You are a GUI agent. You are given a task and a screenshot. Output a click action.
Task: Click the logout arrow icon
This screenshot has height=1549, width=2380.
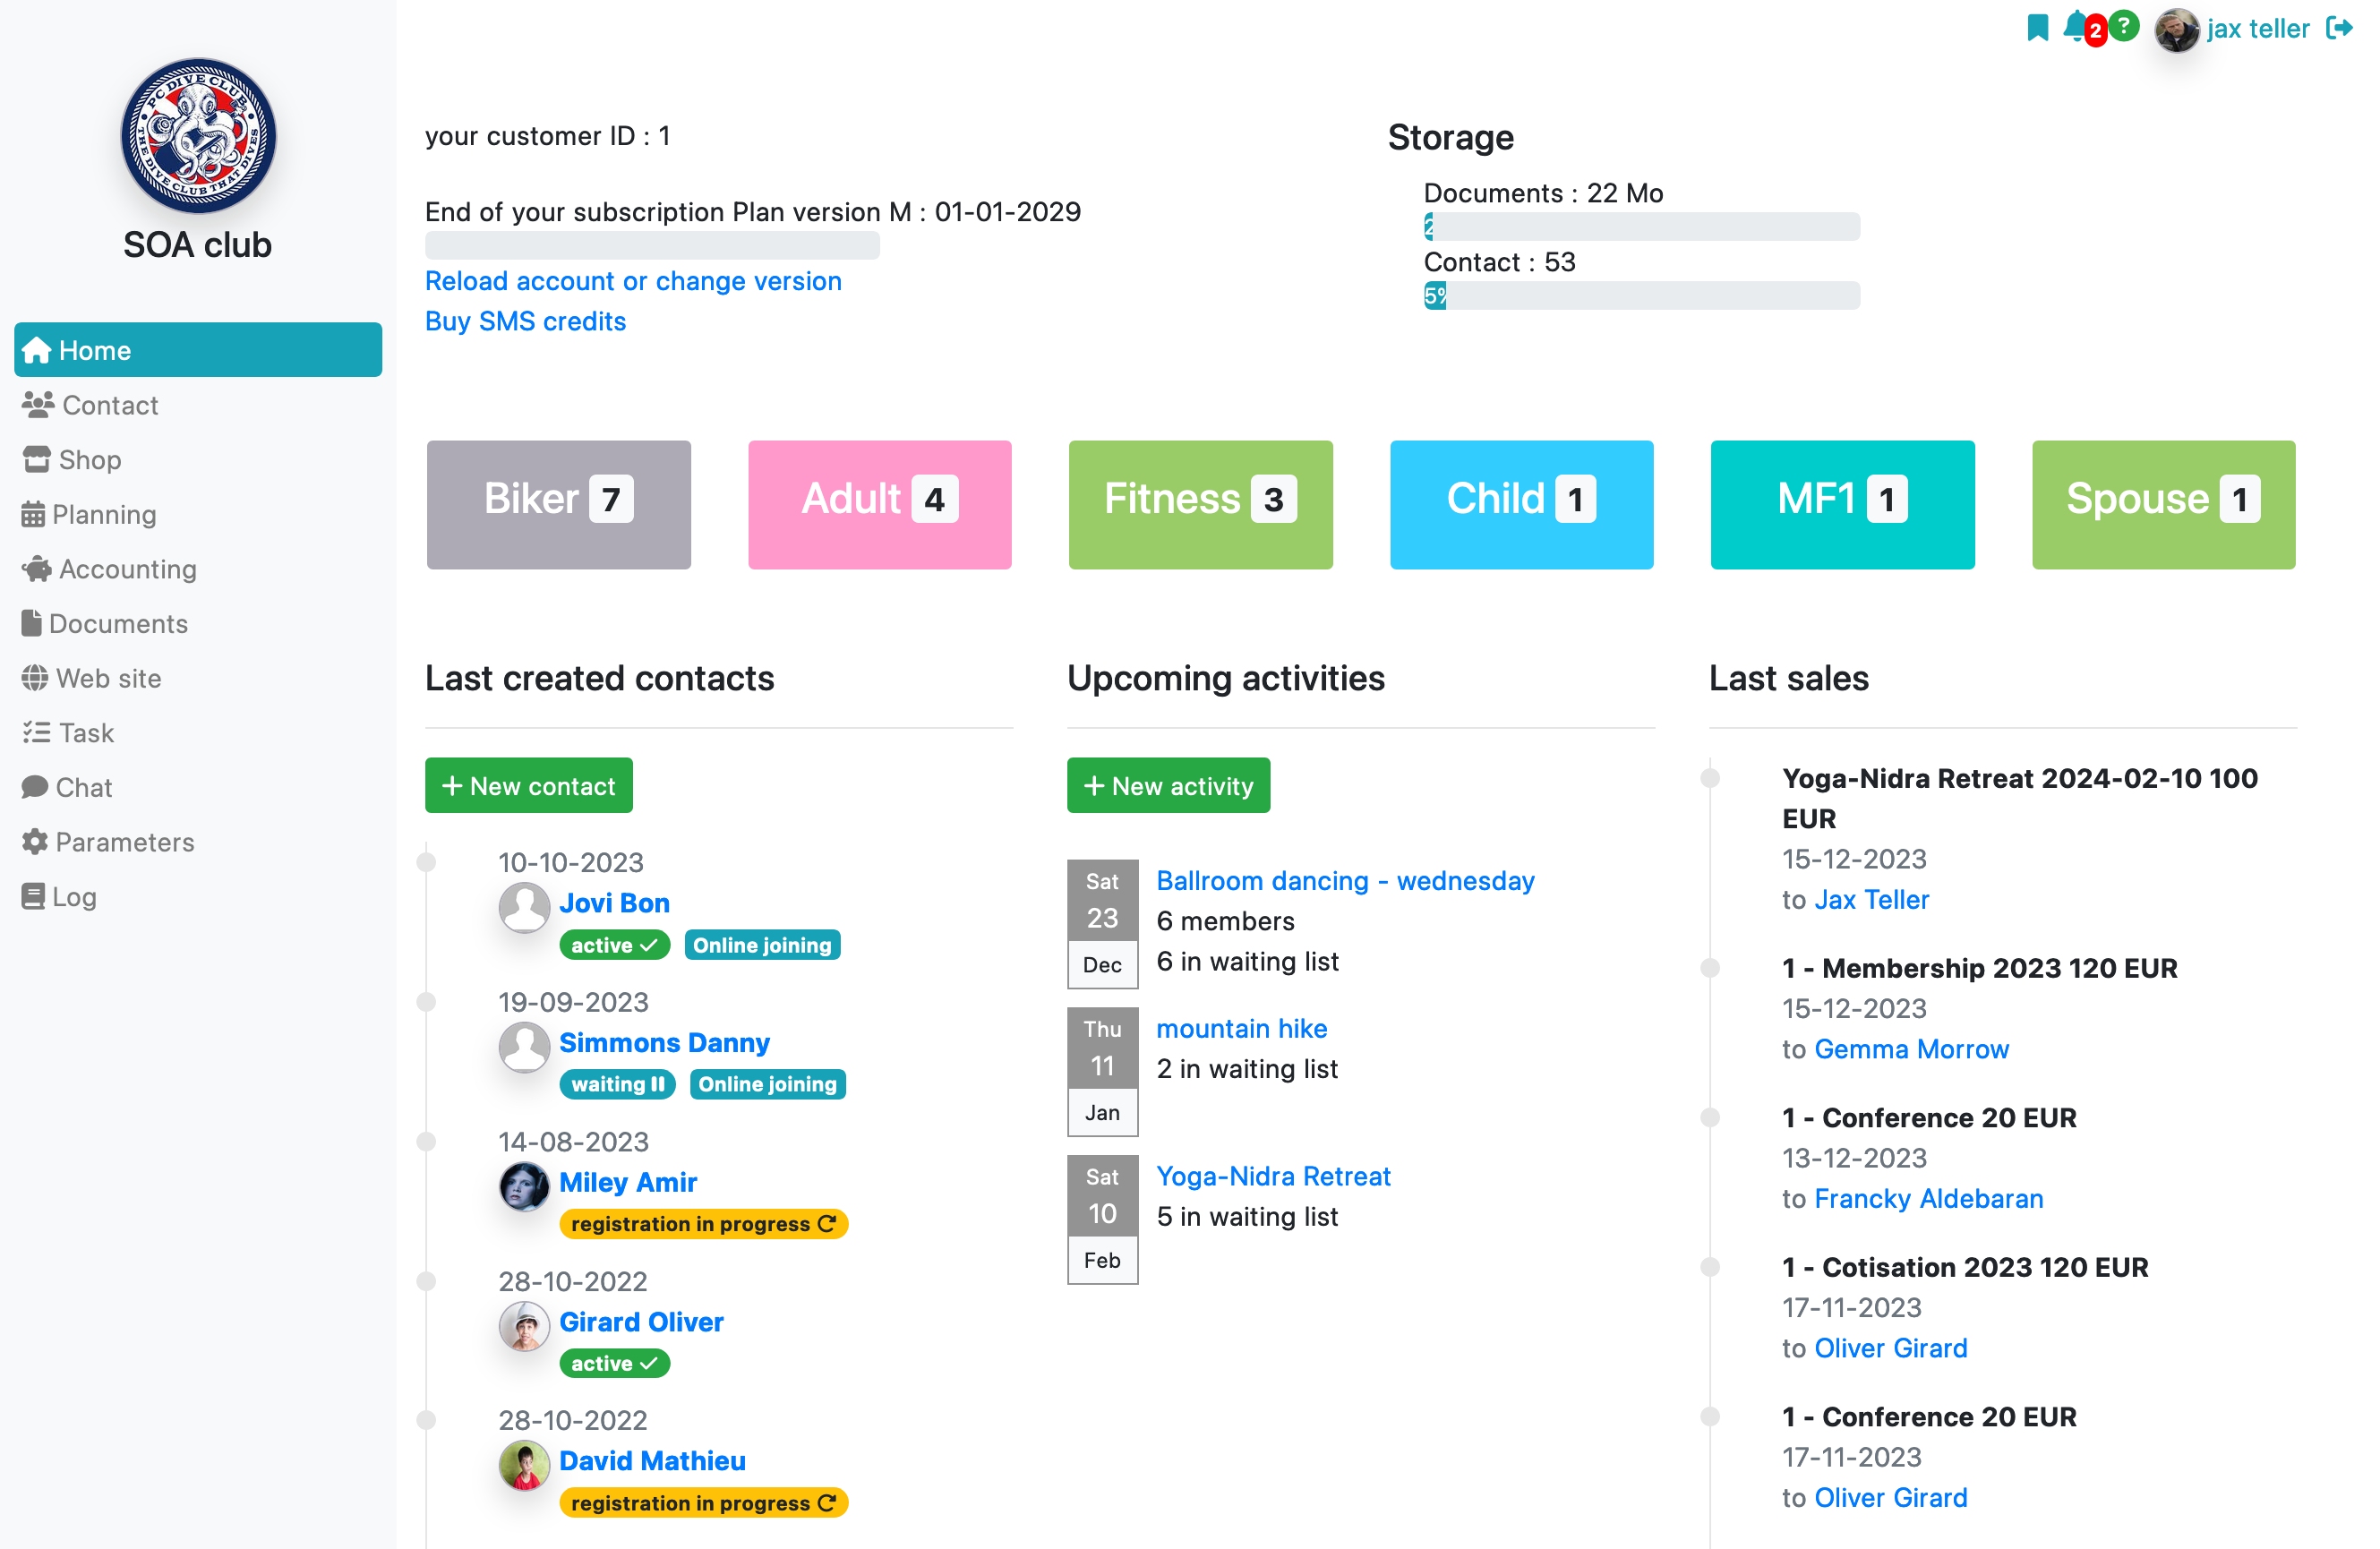pos(2339,28)
